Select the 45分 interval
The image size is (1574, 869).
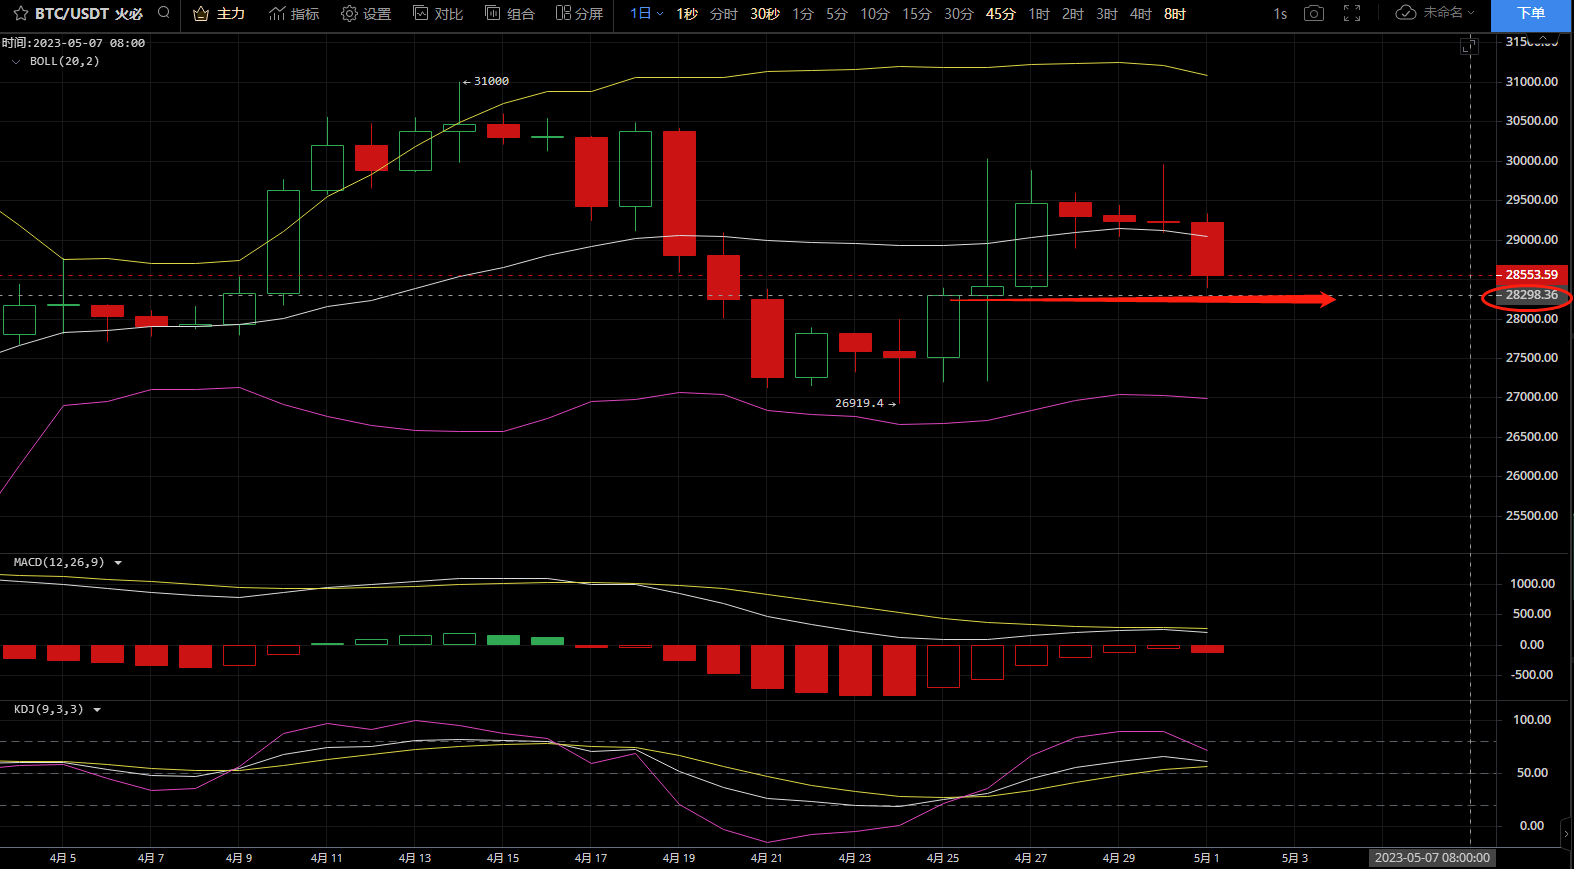[x=1001, y=14]
